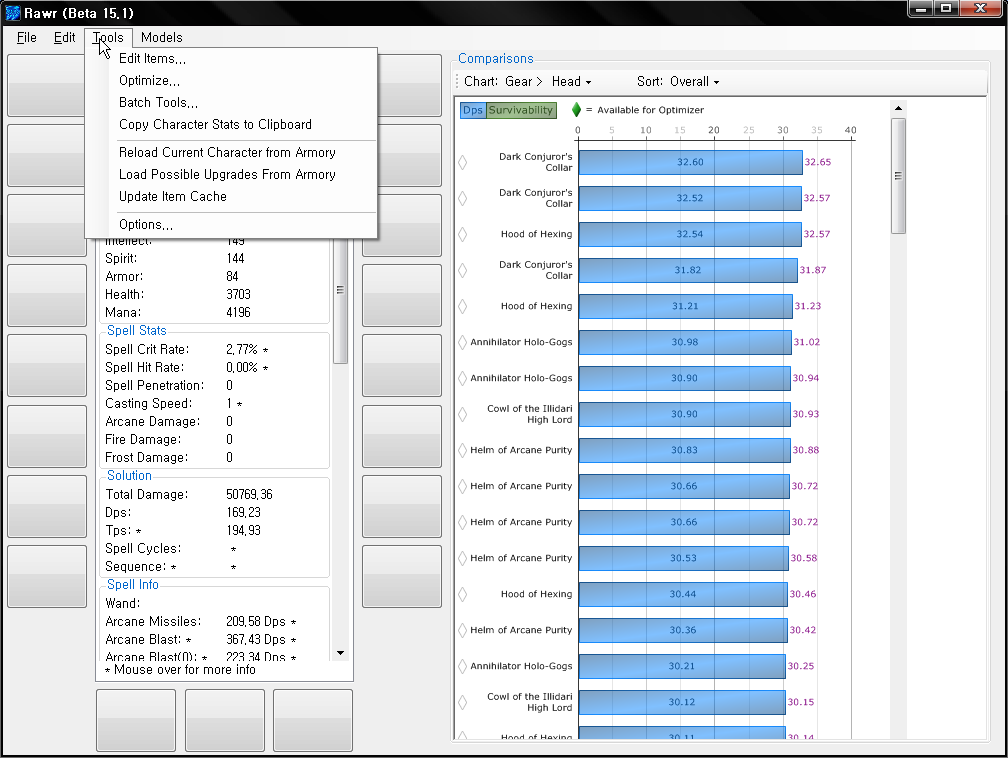Click the green Available for Optimizer diamond
Screen dimensions: 1008x758
[576, 110]
